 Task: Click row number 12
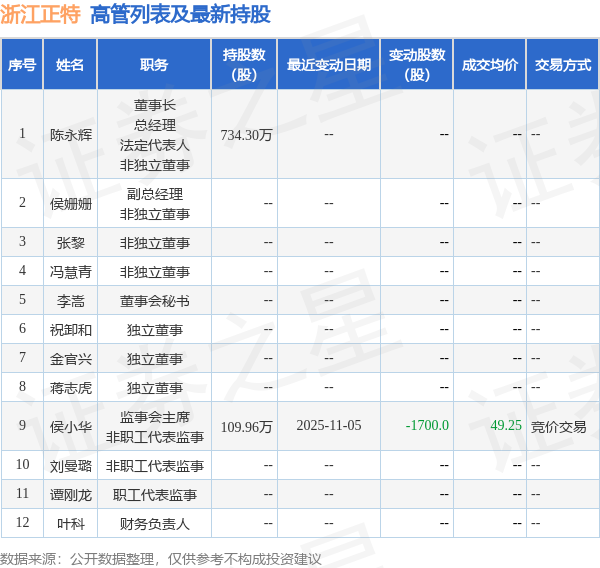[x=22, y=523]
